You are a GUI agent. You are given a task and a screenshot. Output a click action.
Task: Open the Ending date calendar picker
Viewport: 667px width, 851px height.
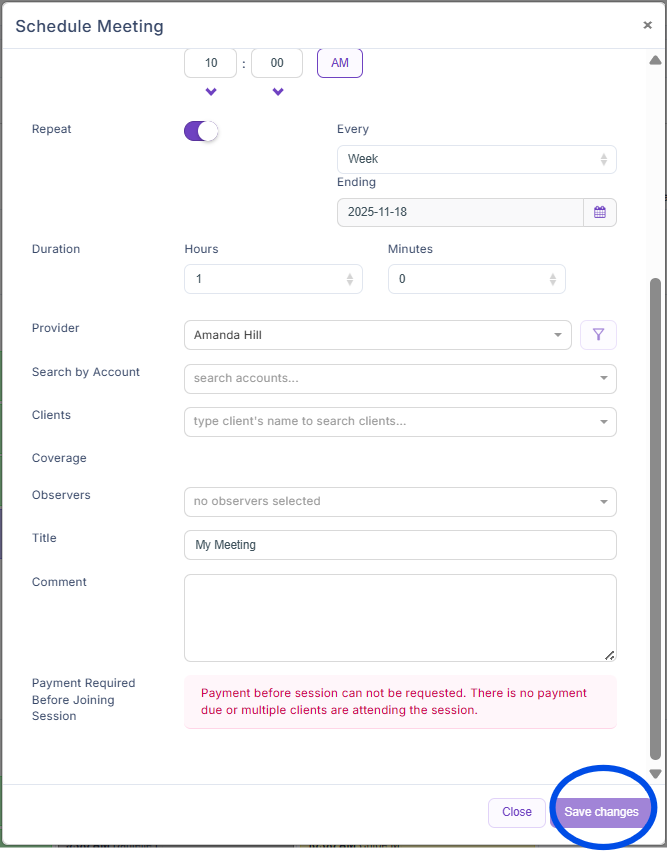pos(600,212)
